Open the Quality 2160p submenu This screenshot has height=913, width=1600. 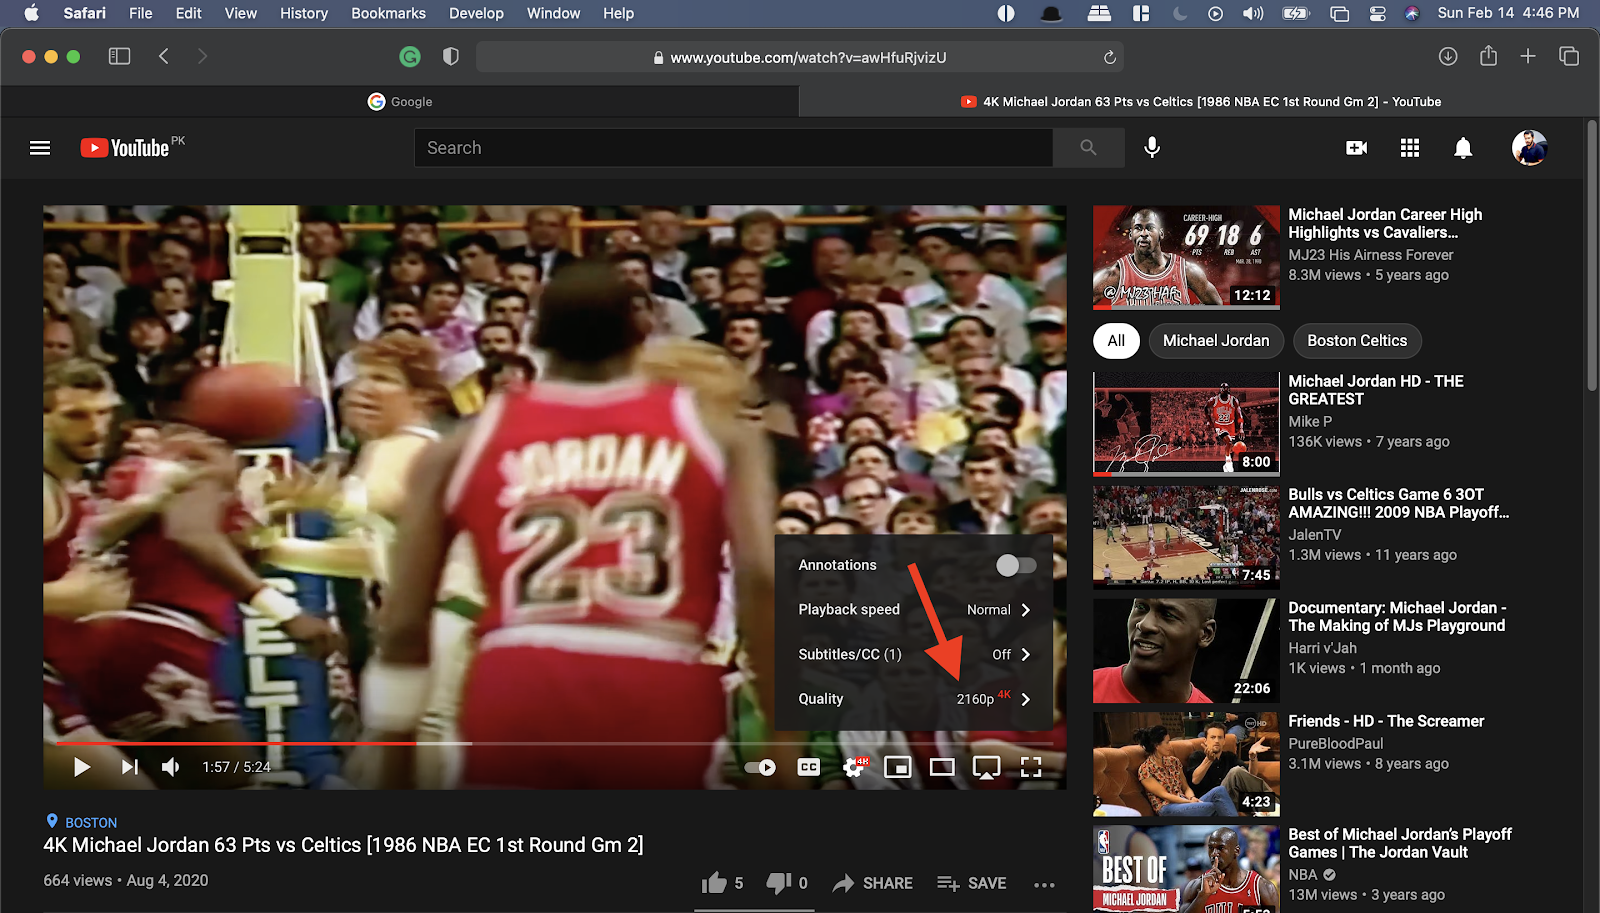click(914, 699)
